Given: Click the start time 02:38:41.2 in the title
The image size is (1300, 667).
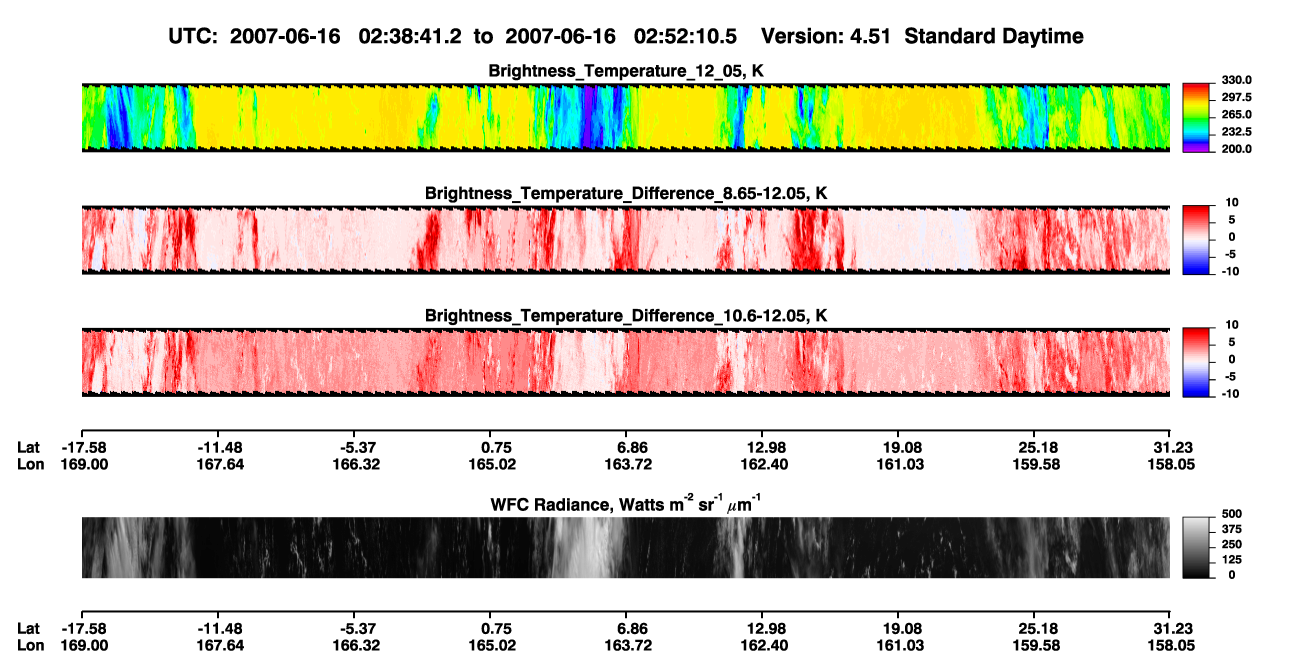Looking at the screenshot, I should tap(412, 36).
